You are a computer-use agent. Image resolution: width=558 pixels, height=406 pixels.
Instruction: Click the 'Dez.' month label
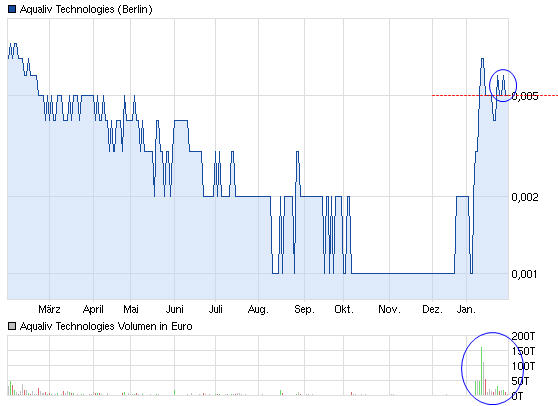[432, 309]
